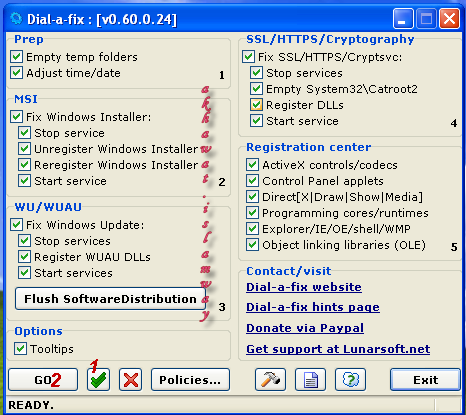
Task: Click Flush SoftwareDistribution button
Action: pyautogui.click(x=110, y=299)
